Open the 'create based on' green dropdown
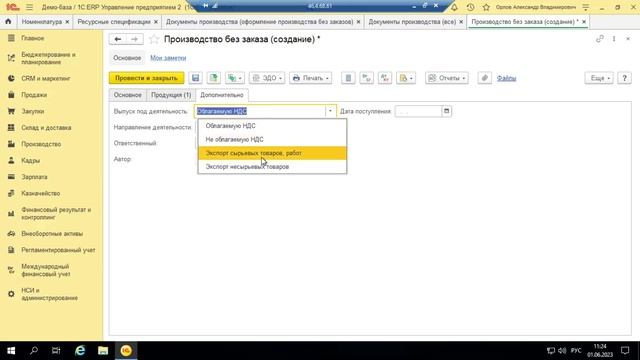The width and height of the screenshot is (640, 360). pos(235,78)
